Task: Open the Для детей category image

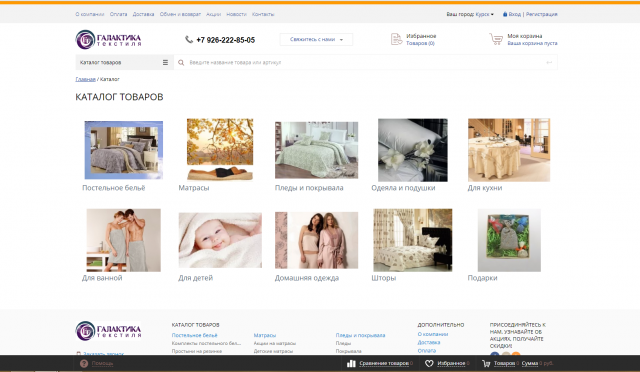Action: coord(220,240)
